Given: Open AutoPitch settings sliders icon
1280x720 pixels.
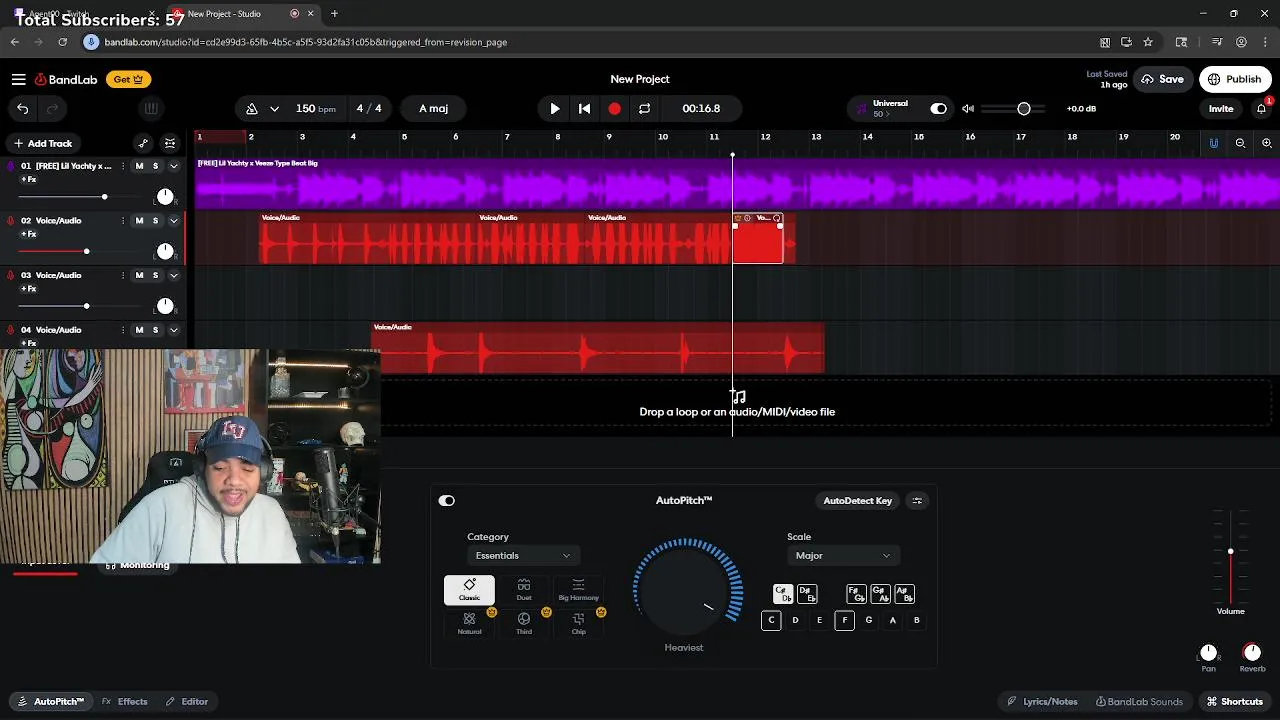Looking at the screenshot, I should [917, 500].
